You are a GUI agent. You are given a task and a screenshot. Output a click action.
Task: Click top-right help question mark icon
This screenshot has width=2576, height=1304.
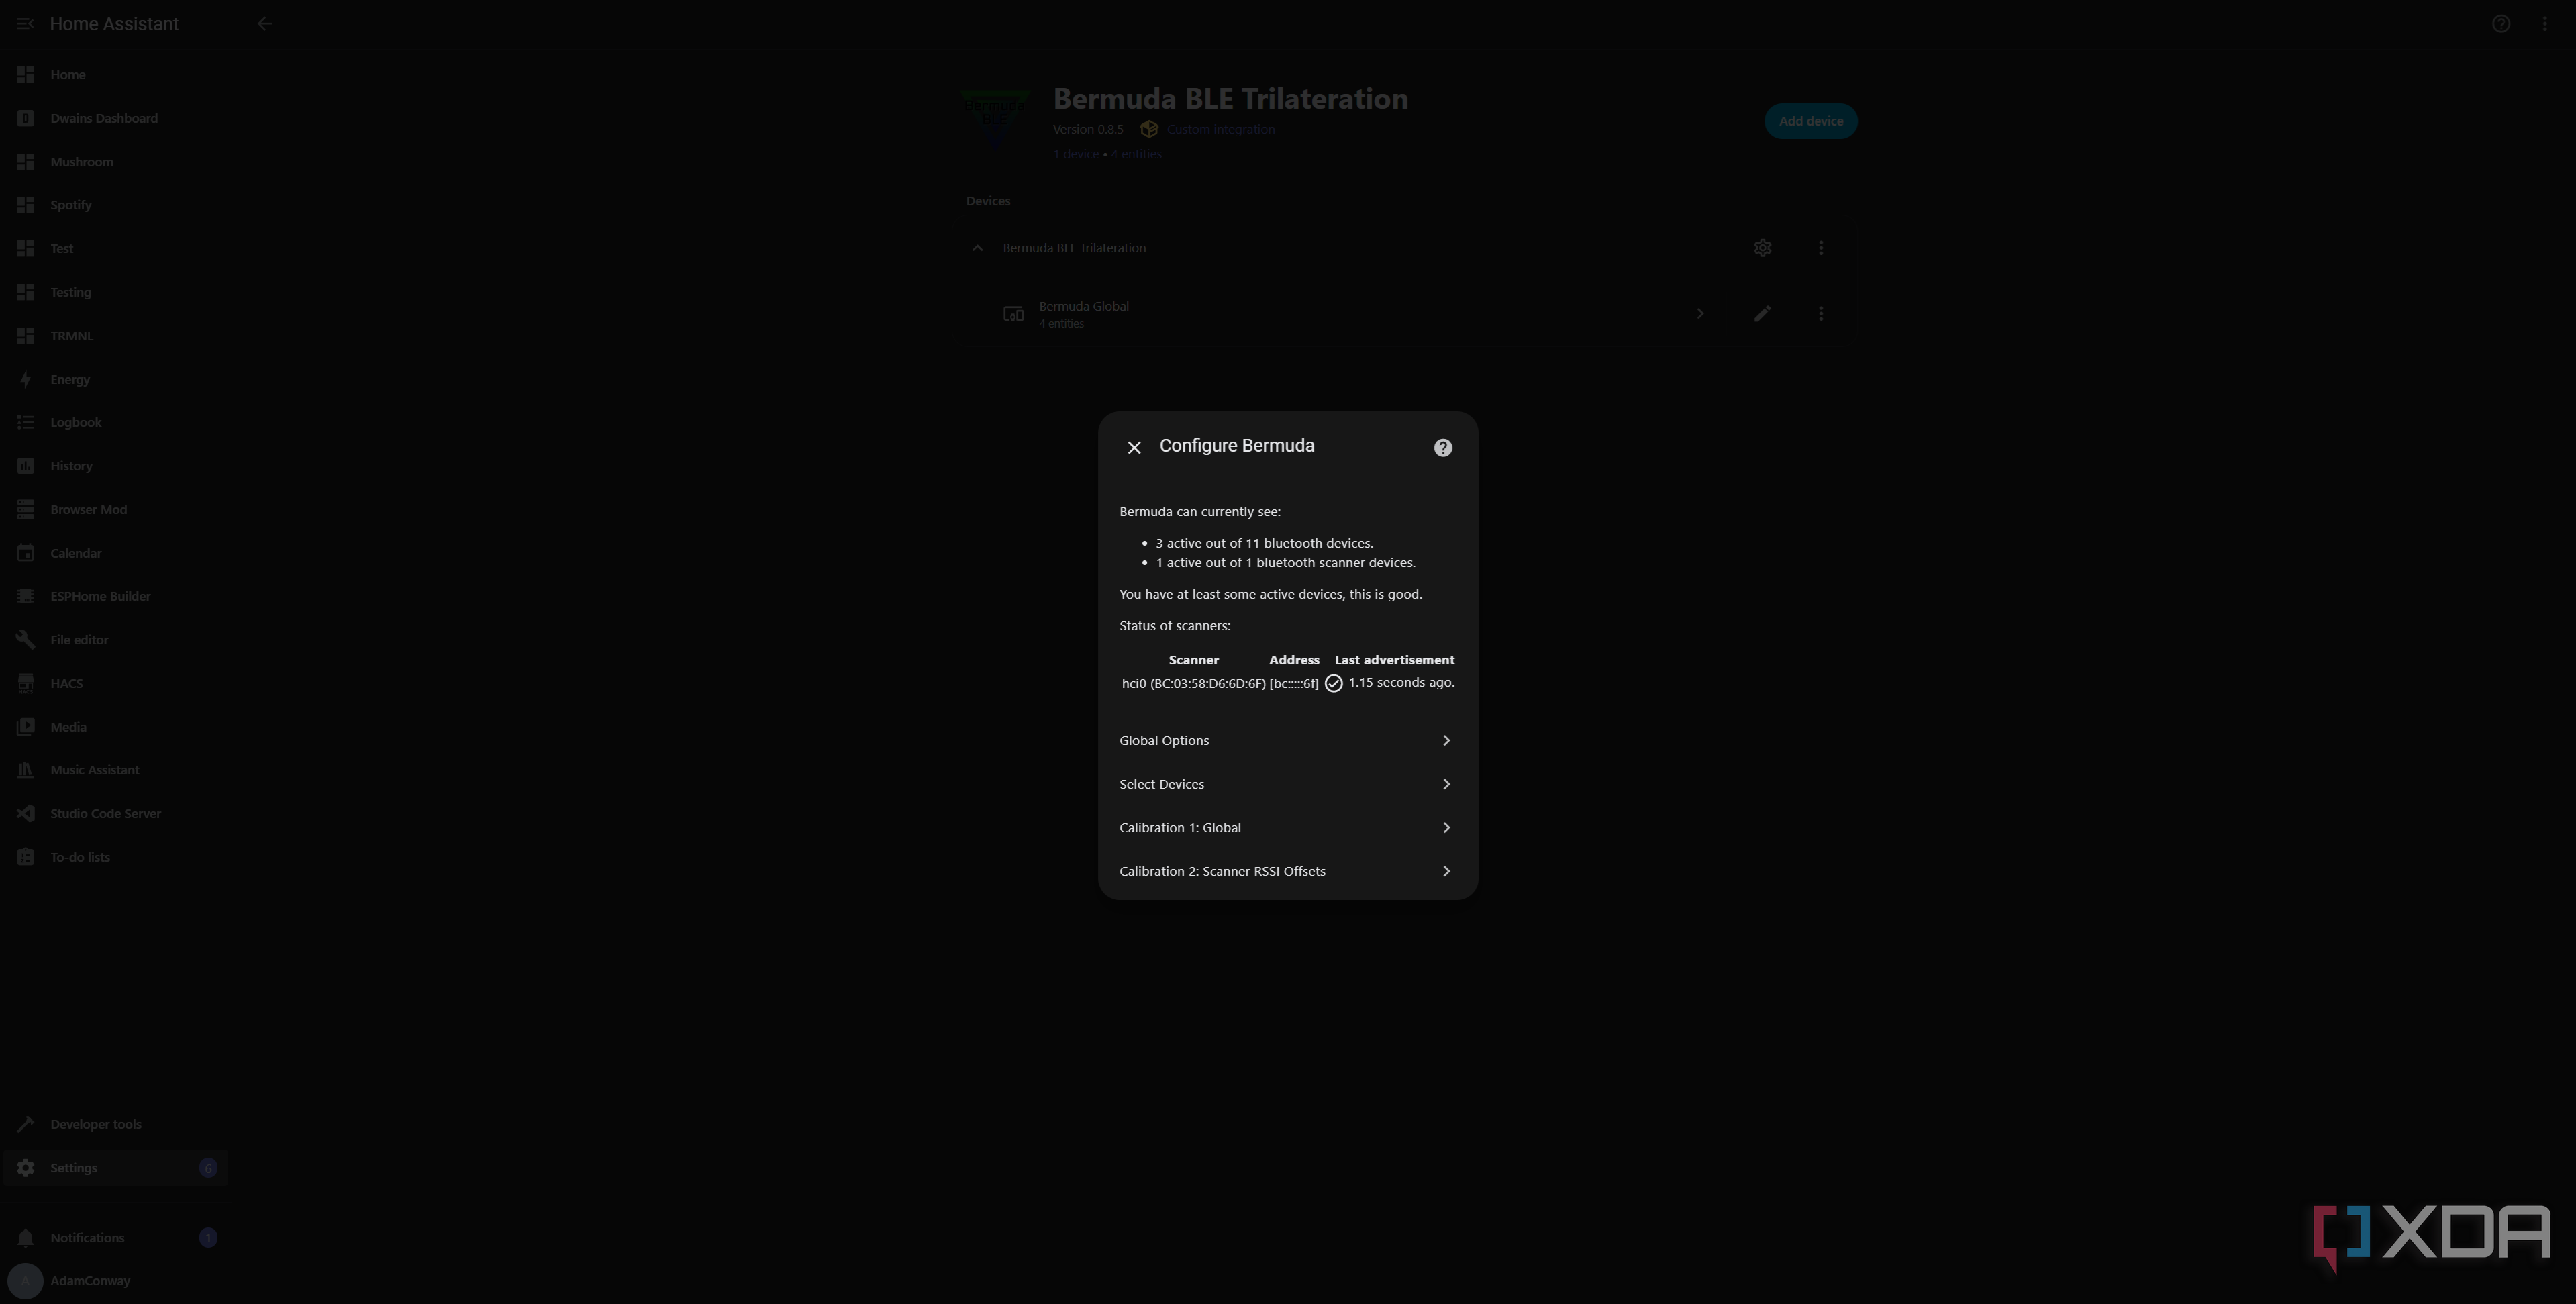coord(2500,23)
